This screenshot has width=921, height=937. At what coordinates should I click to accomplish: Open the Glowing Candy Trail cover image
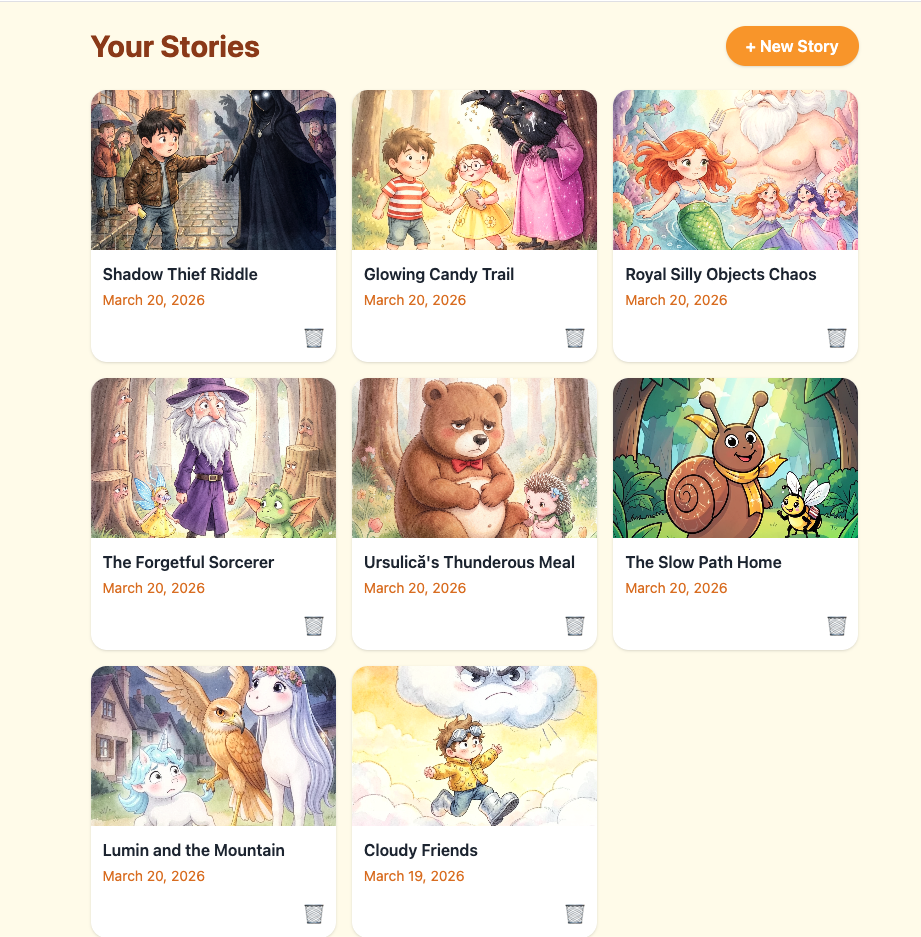pos(474,169)
